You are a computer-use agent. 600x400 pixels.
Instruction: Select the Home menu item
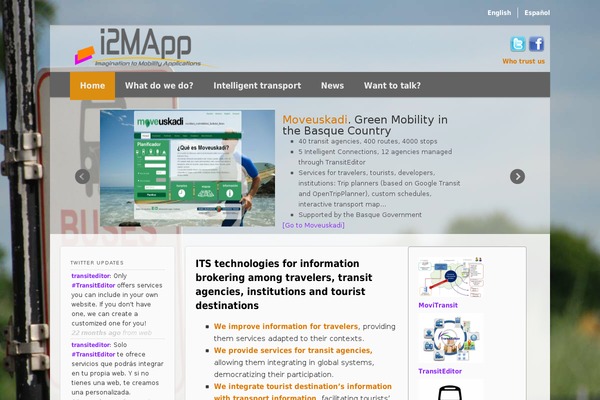tap(92, 86)
